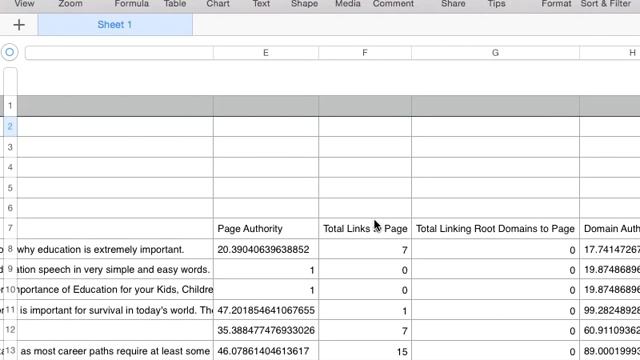
Task: Click Domain Authority value 17.74
Action: click(610, 249)
